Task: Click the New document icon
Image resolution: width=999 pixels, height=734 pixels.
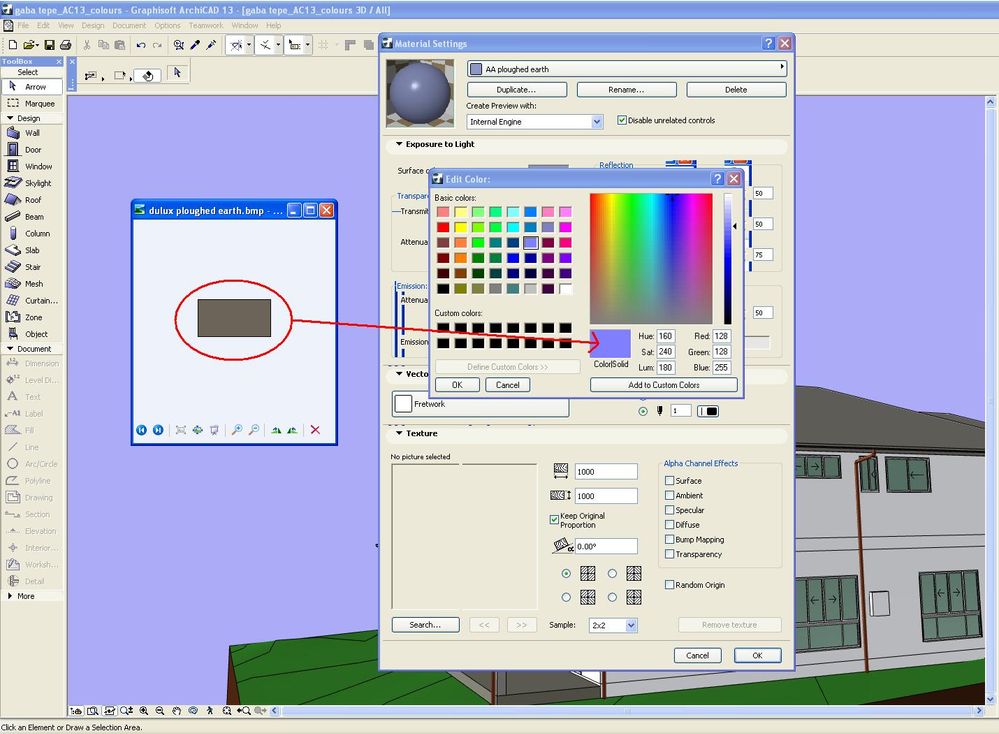Action: click(13, 45)
